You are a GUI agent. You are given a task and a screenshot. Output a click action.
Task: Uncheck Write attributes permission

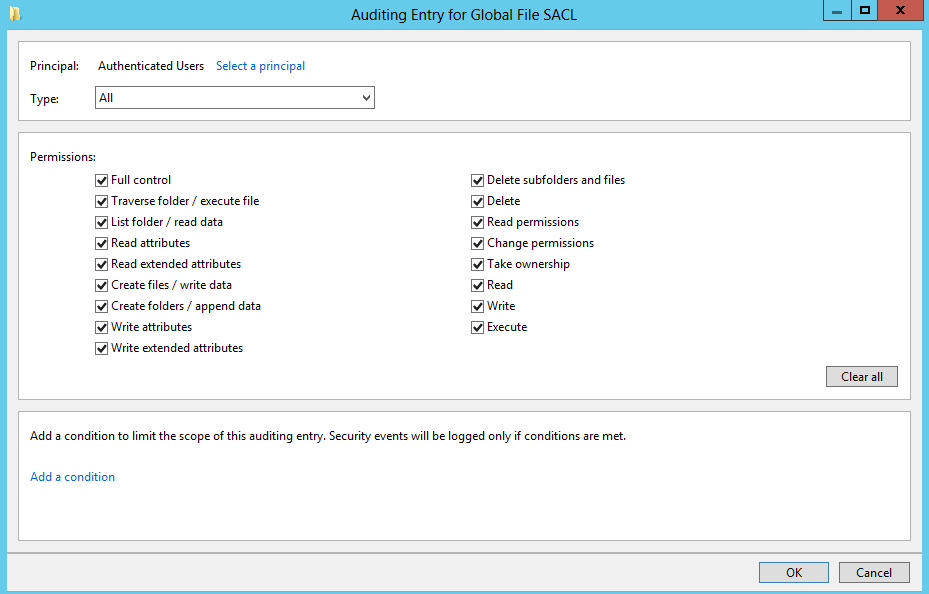point(101,327)
